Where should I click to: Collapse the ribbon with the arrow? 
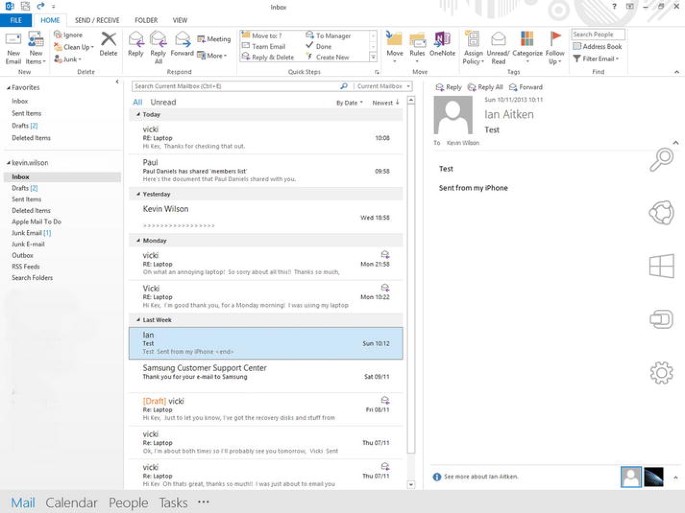[x=677, y=72]
